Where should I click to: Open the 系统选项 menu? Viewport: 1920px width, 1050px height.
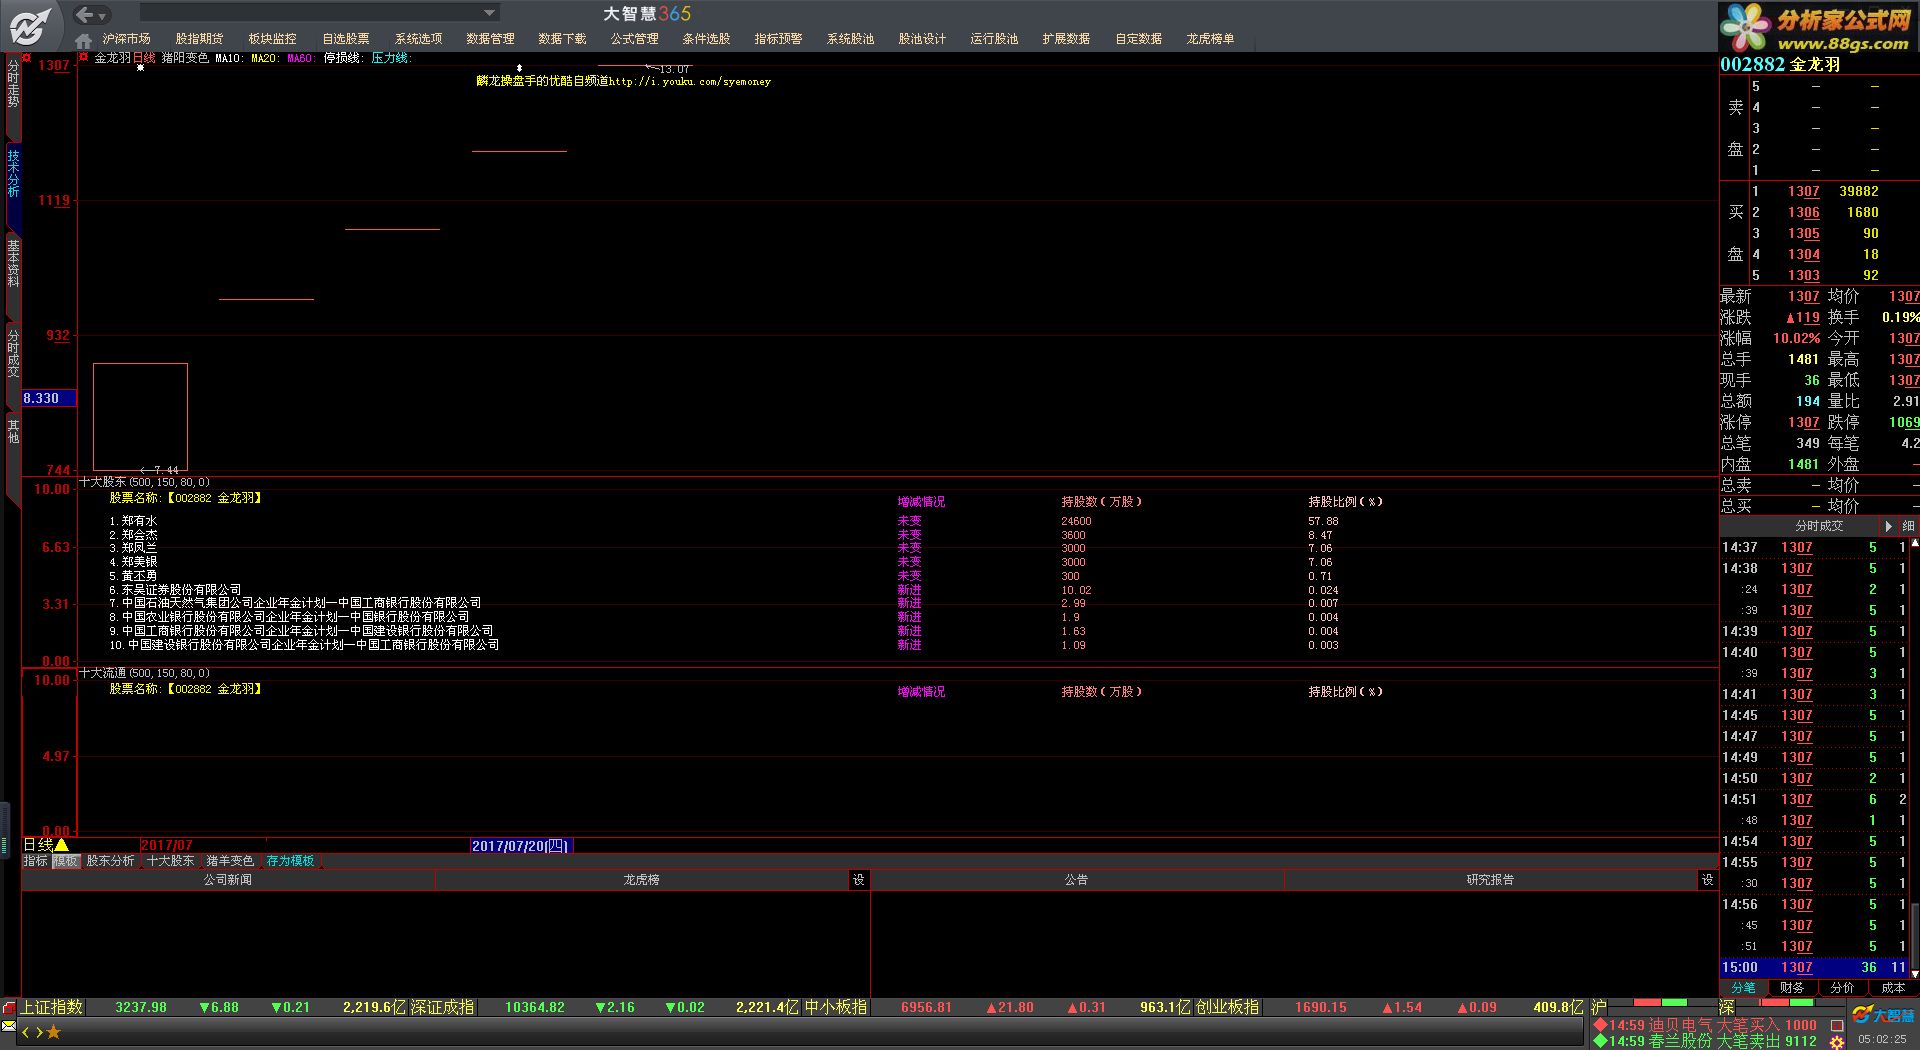pyautogui.click(x=418, y=39)
